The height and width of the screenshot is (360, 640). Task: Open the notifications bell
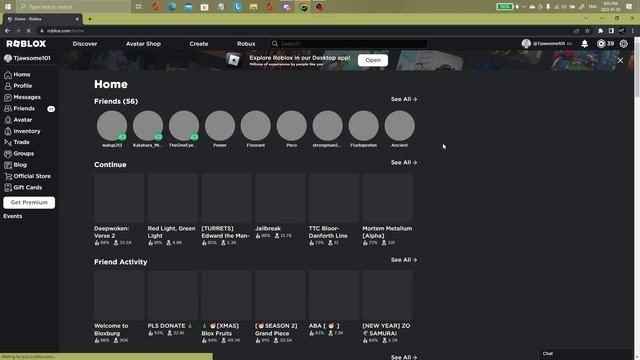click(x=584, y=44)
